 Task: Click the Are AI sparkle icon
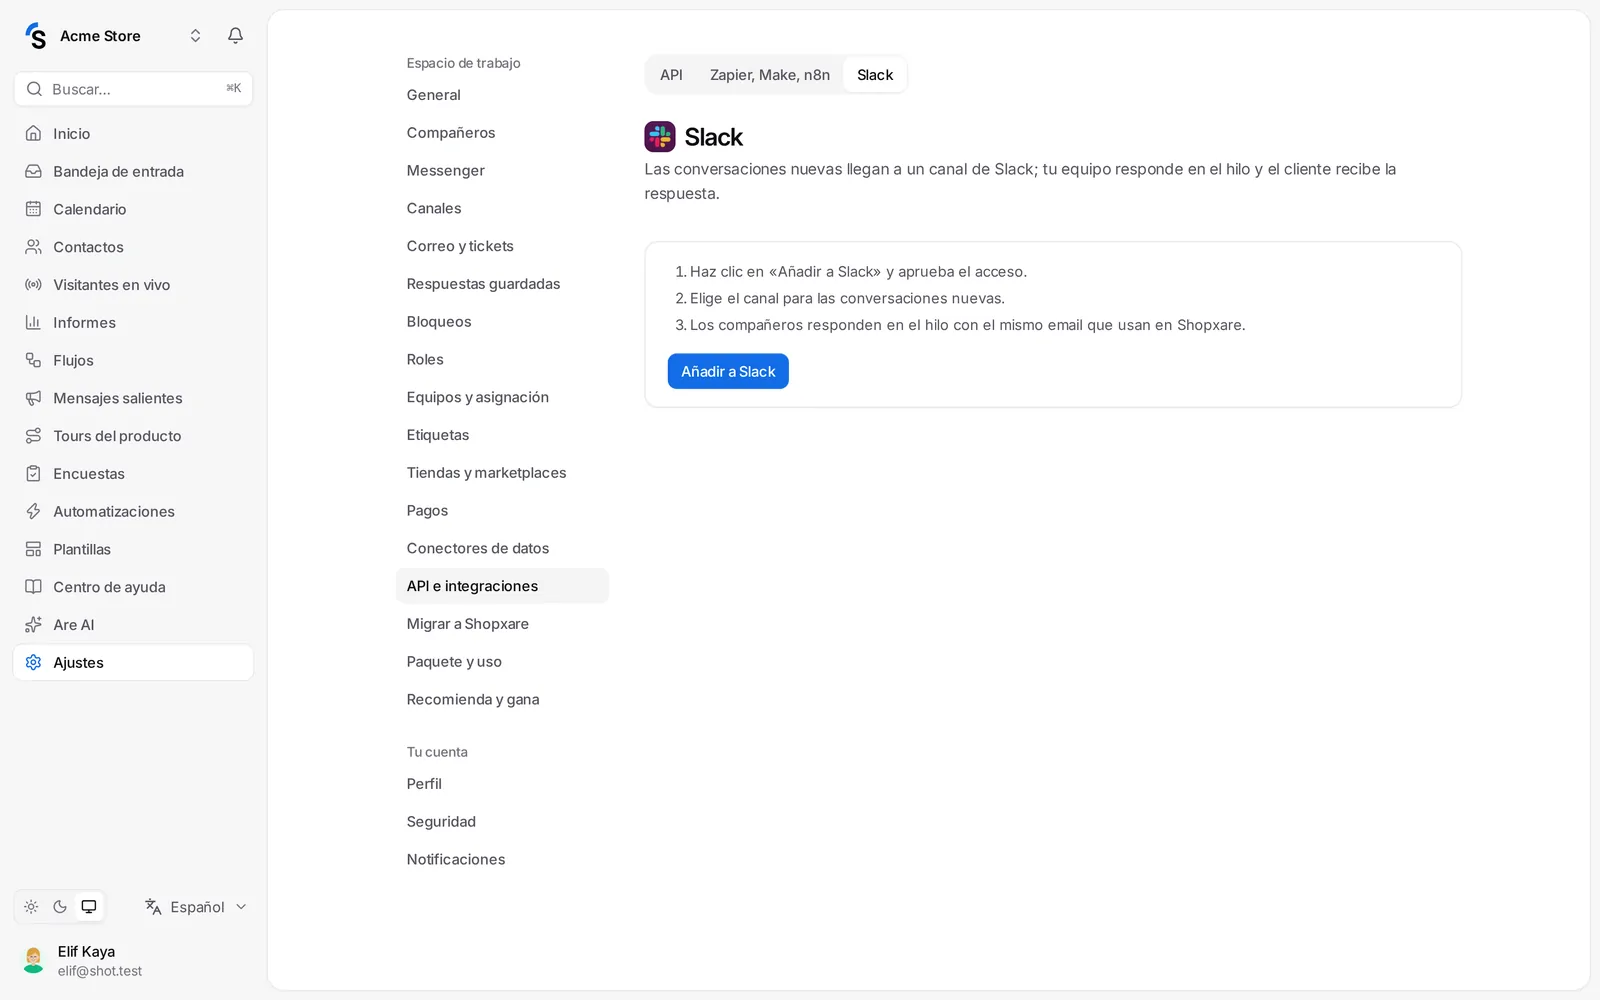(x=33, y=625)
